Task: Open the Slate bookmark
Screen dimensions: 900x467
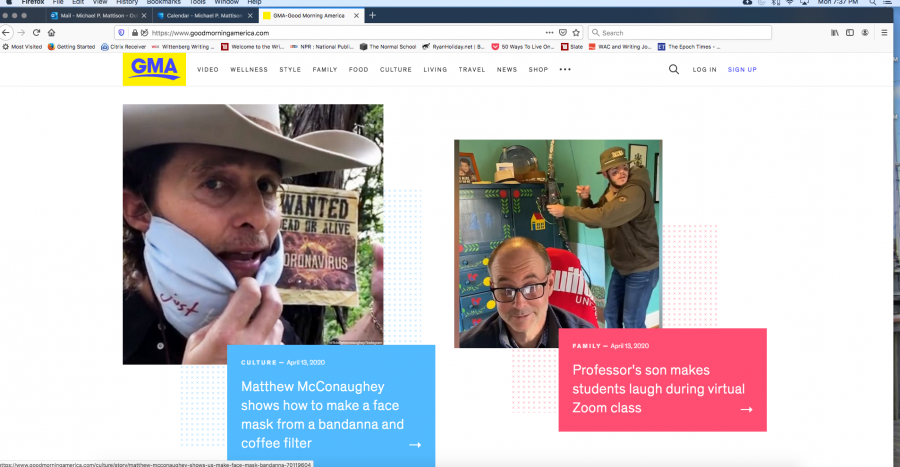Action: coord(572,47)
